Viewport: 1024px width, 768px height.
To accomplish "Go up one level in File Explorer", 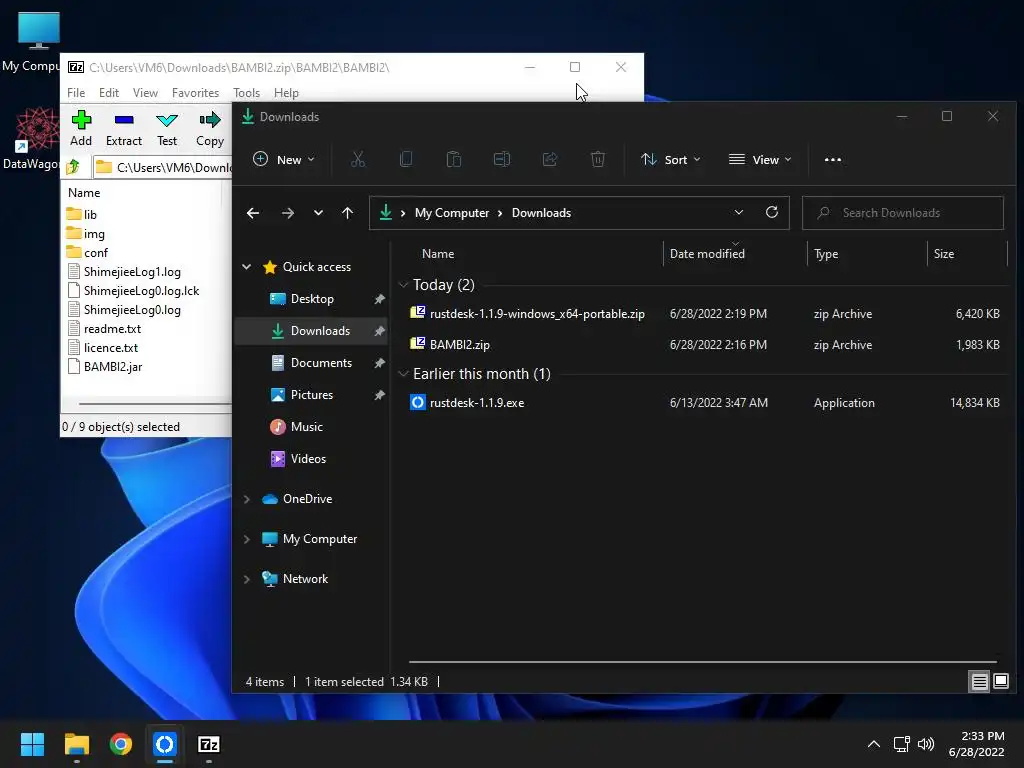I will [x=347, y=213].
